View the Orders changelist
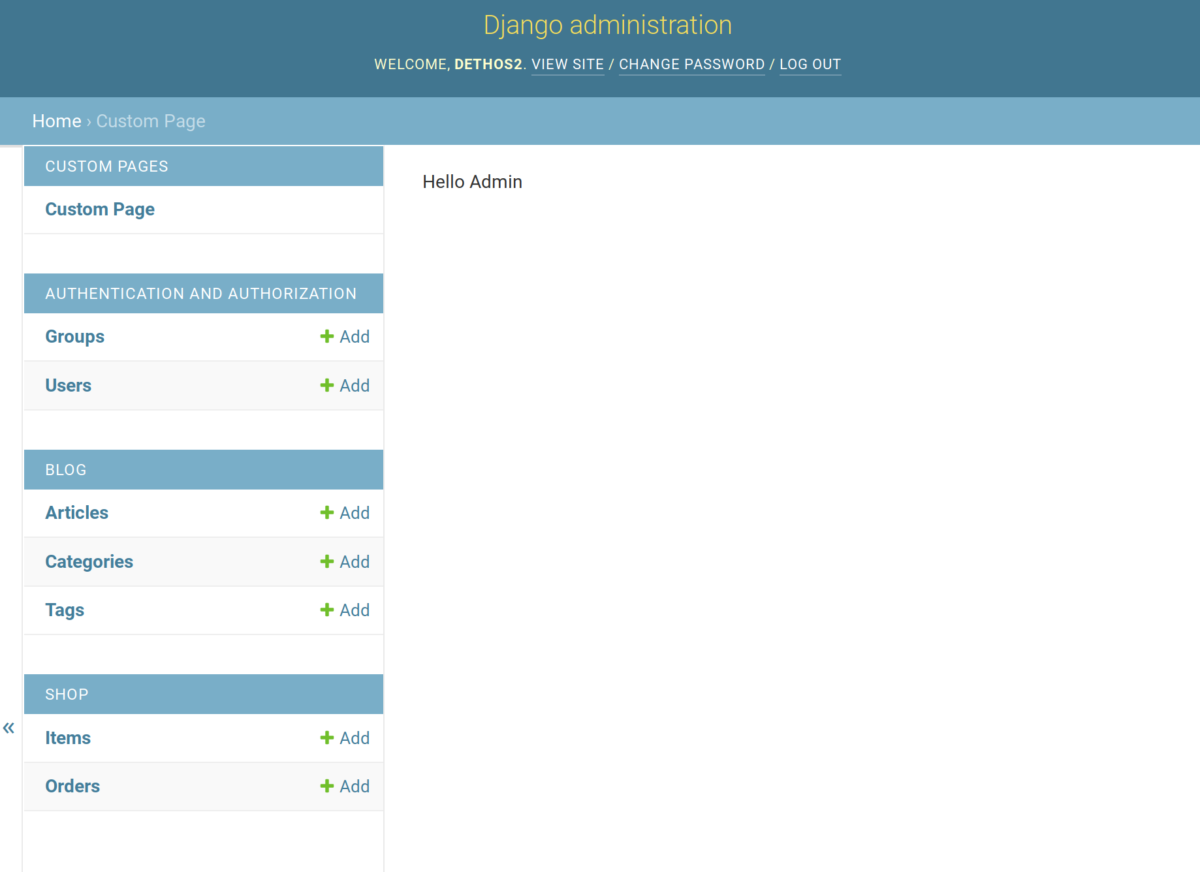This screenshot has height=872, width=1200. click(72, 786)
